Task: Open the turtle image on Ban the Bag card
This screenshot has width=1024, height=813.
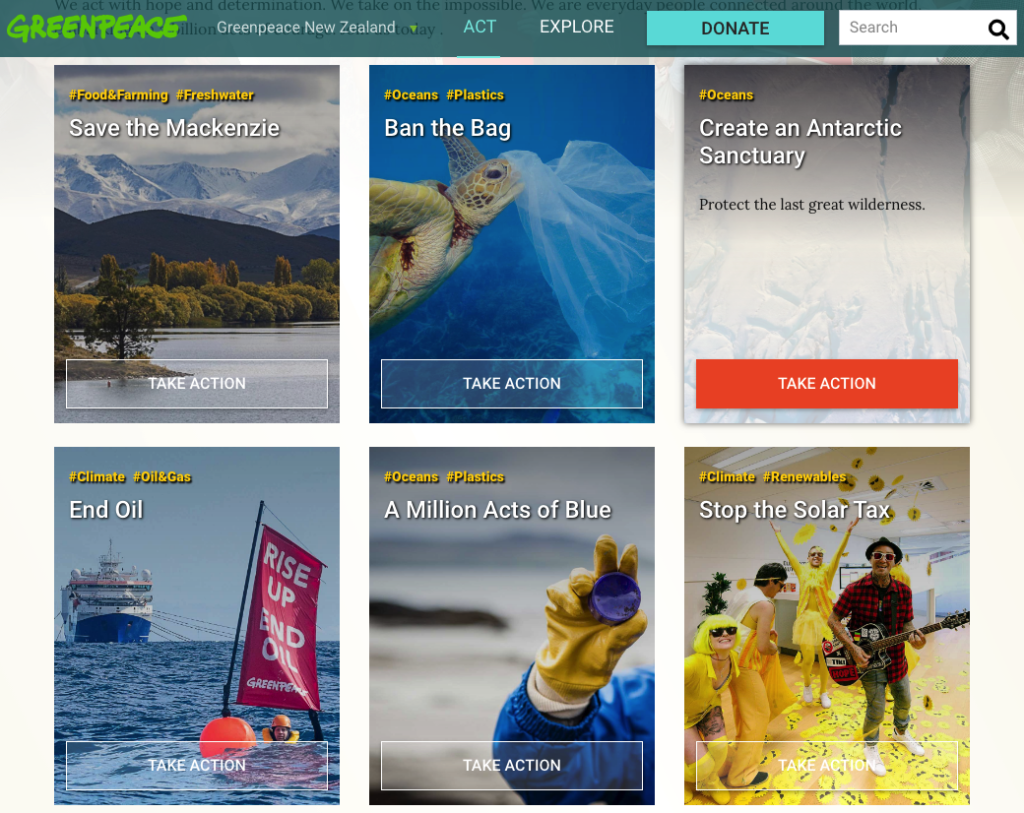Action: pos(511,248)
